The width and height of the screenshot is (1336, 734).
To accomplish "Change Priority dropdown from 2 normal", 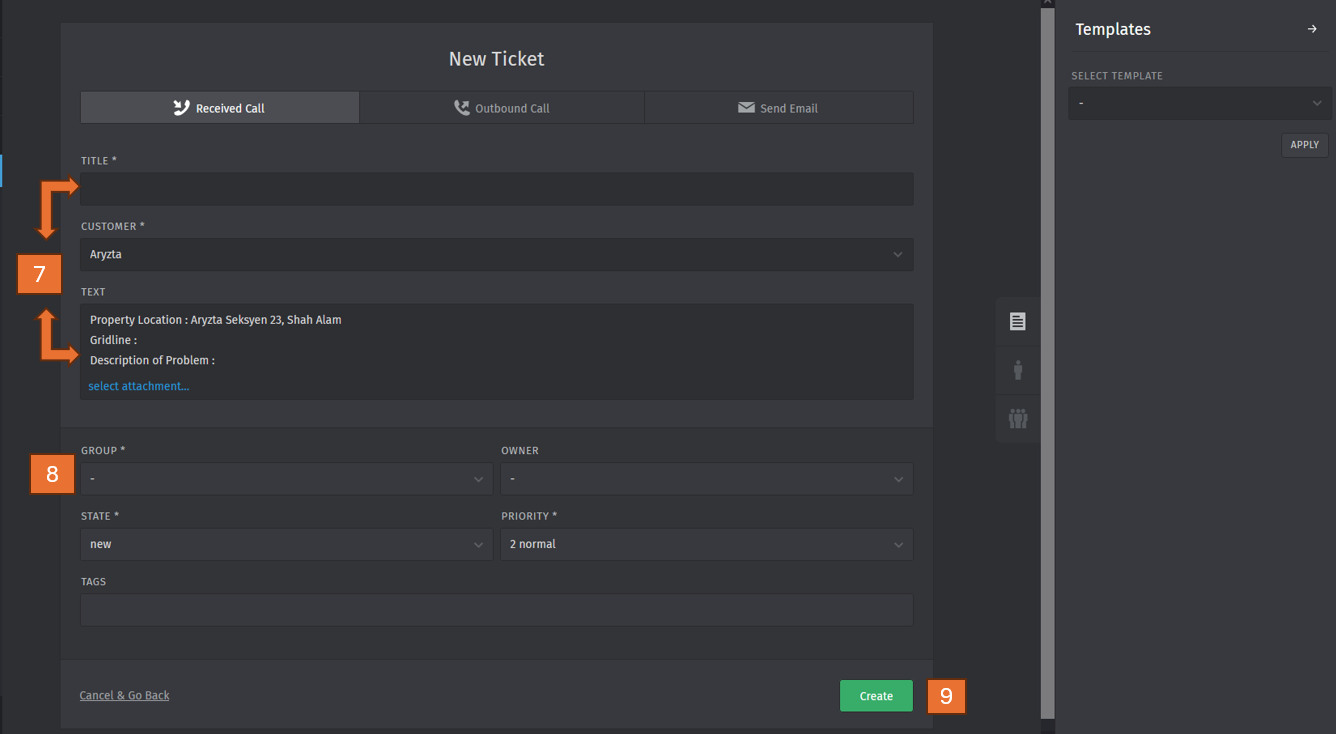I will 706,545.
